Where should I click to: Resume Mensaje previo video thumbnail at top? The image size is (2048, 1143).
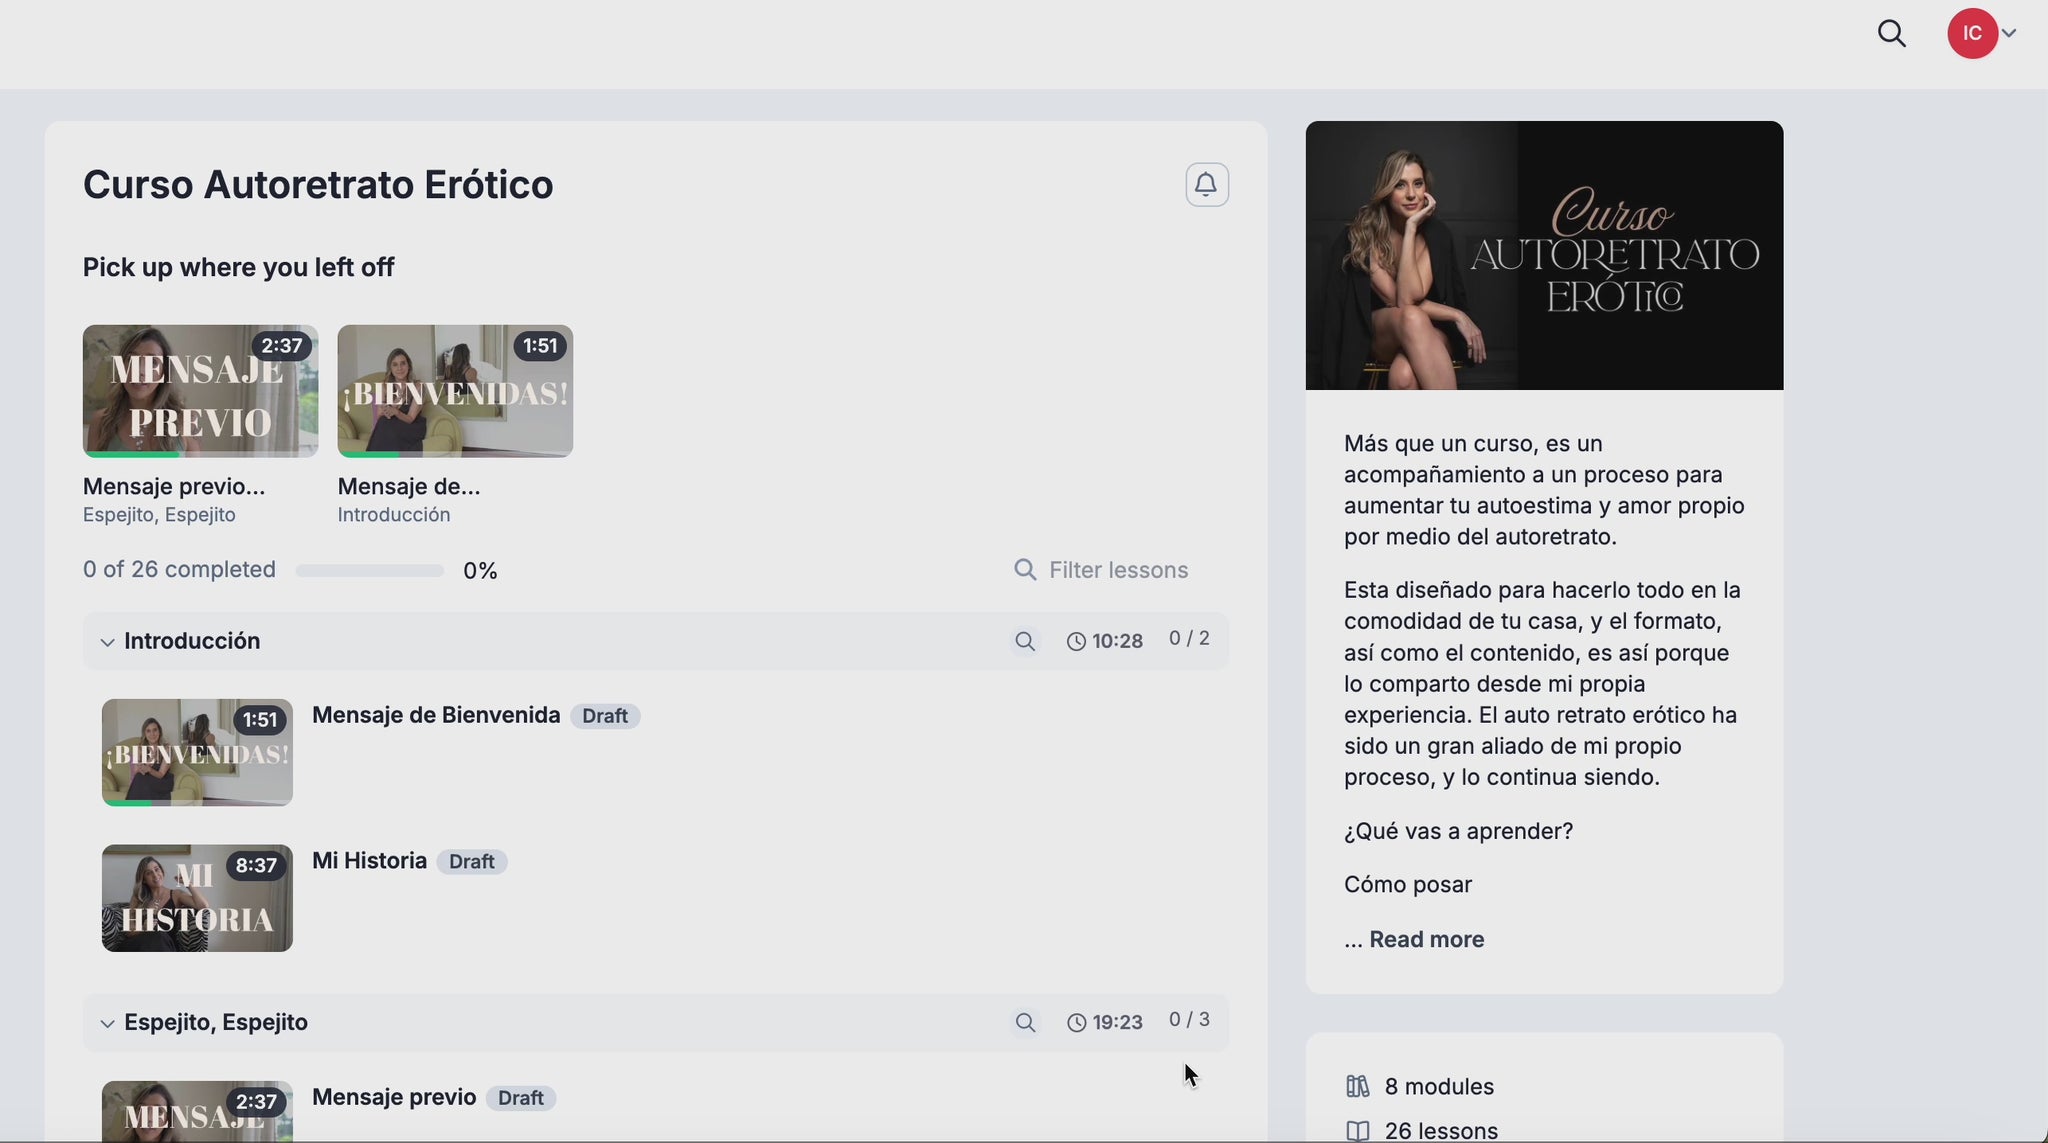[200, 391]
